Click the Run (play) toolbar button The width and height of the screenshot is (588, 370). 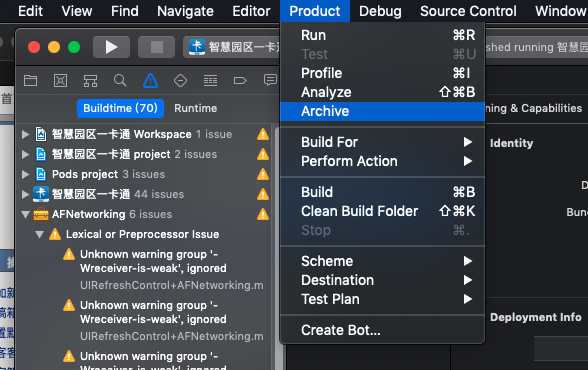coord(111,47)
